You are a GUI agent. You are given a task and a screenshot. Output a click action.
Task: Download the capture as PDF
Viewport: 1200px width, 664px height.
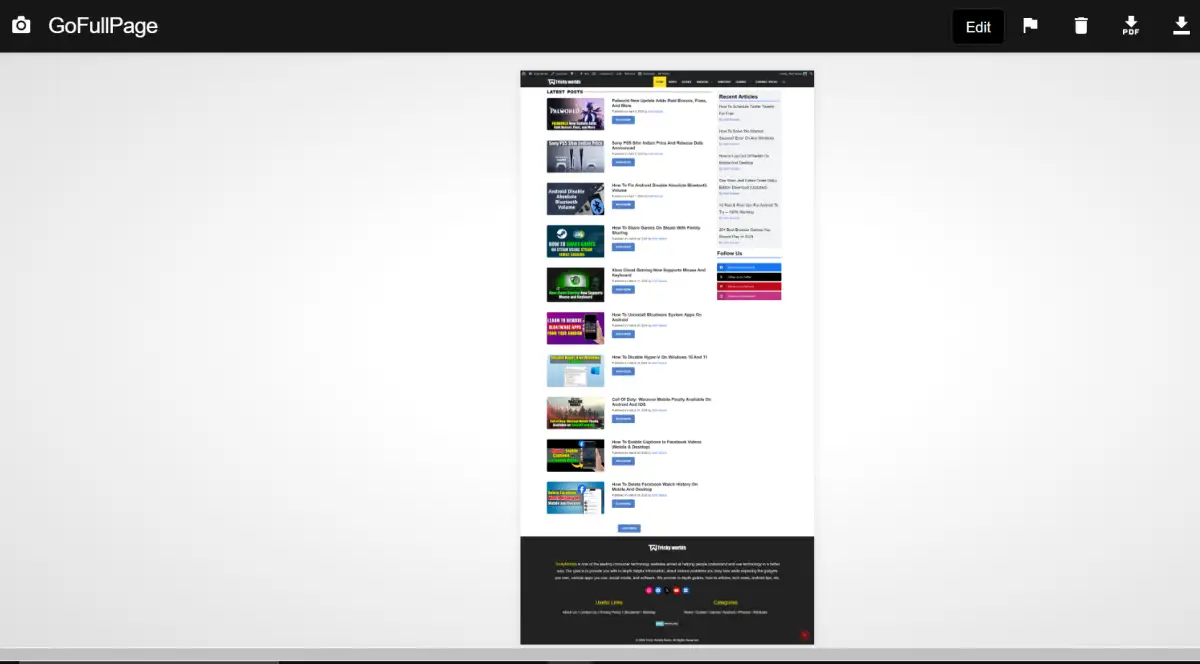pos(1131,25)
